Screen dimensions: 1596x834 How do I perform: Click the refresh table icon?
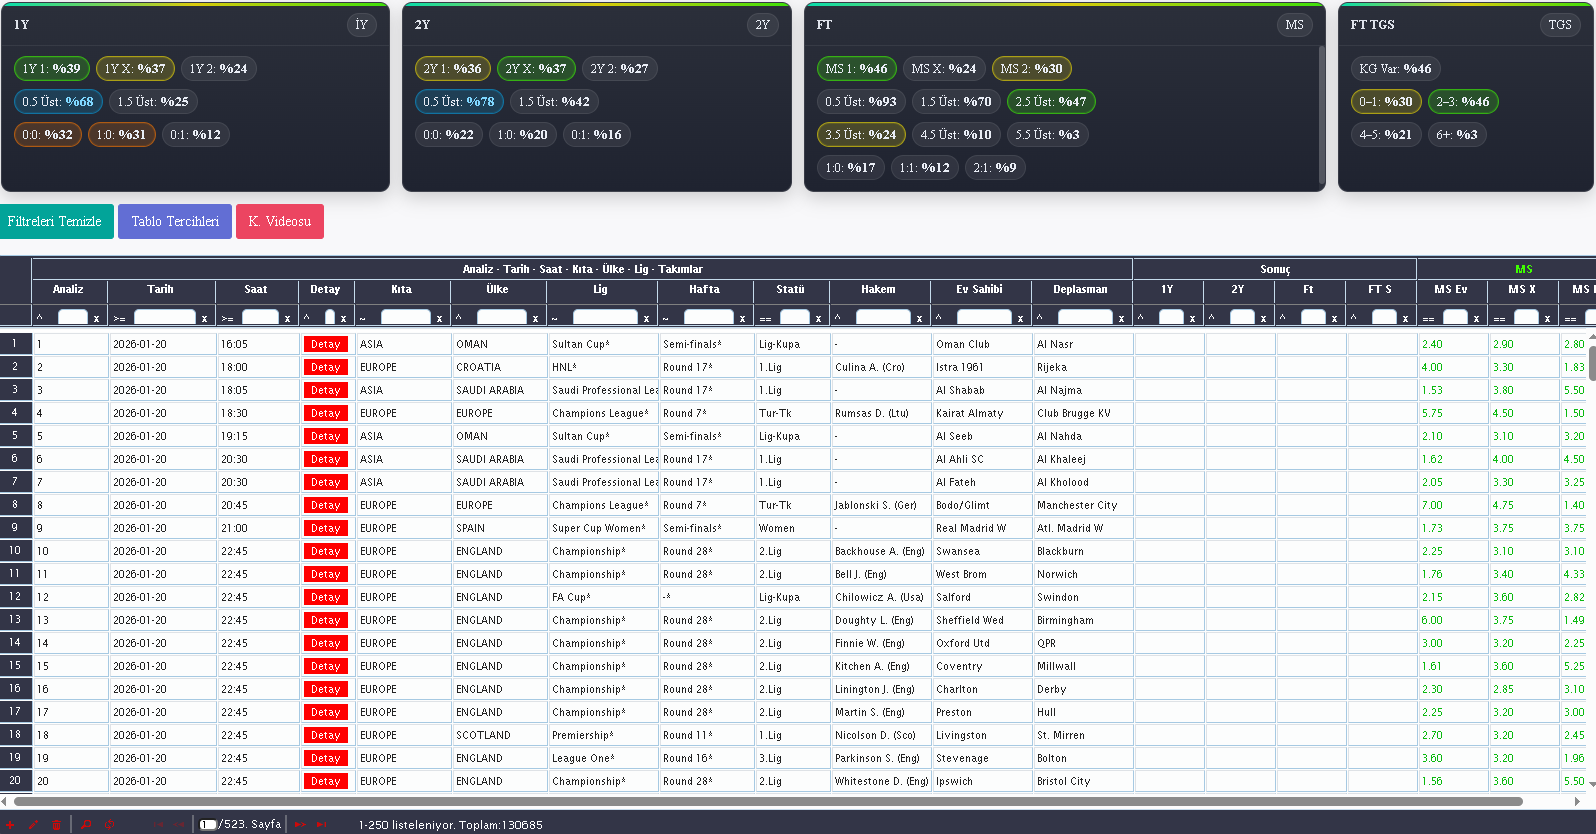(x=110, y=825)
